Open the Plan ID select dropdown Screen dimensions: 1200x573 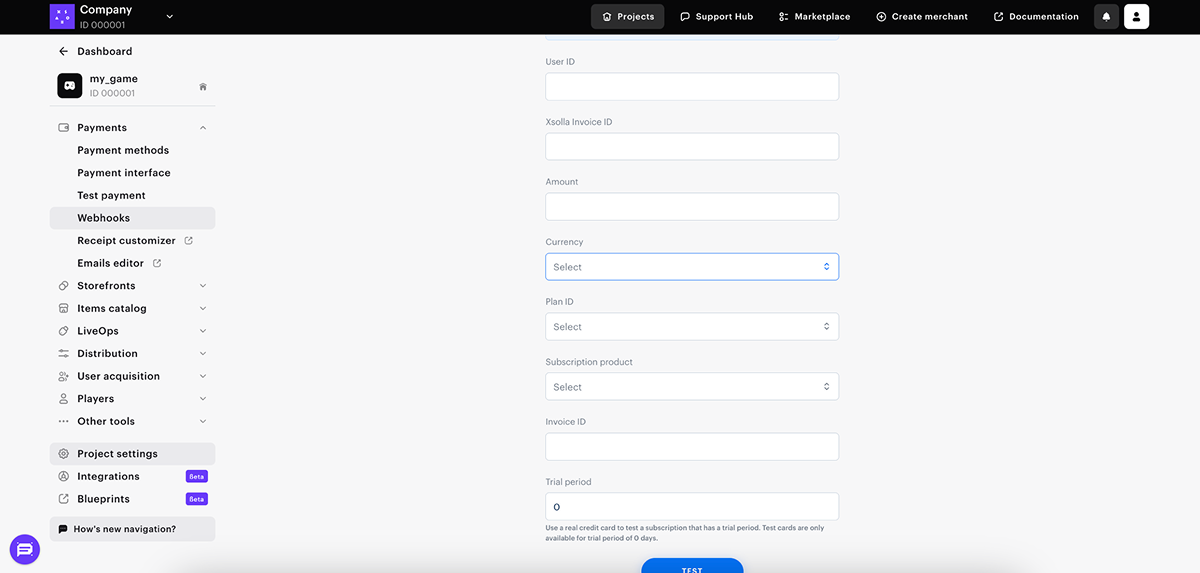click(691, 327)
